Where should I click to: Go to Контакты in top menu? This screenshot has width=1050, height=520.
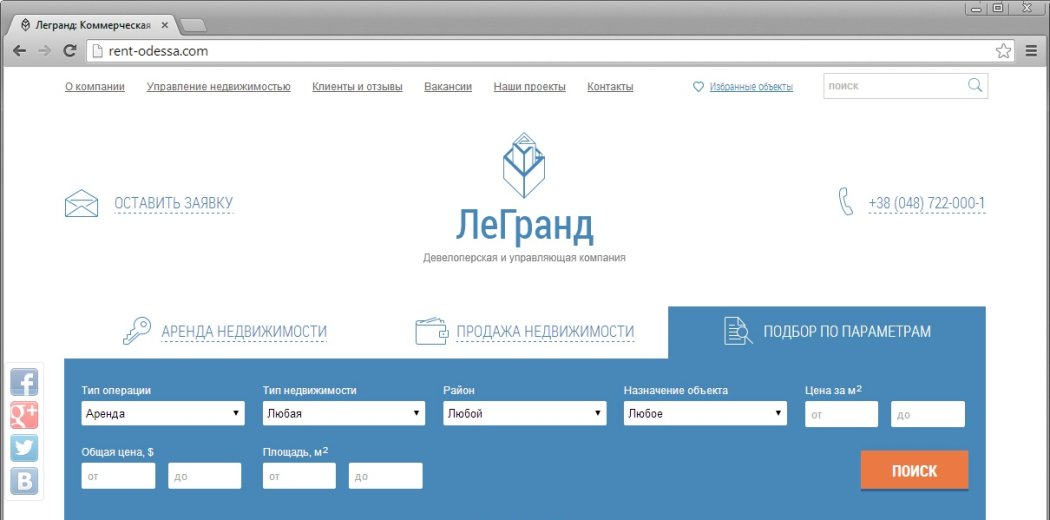(x=610, y=87)
